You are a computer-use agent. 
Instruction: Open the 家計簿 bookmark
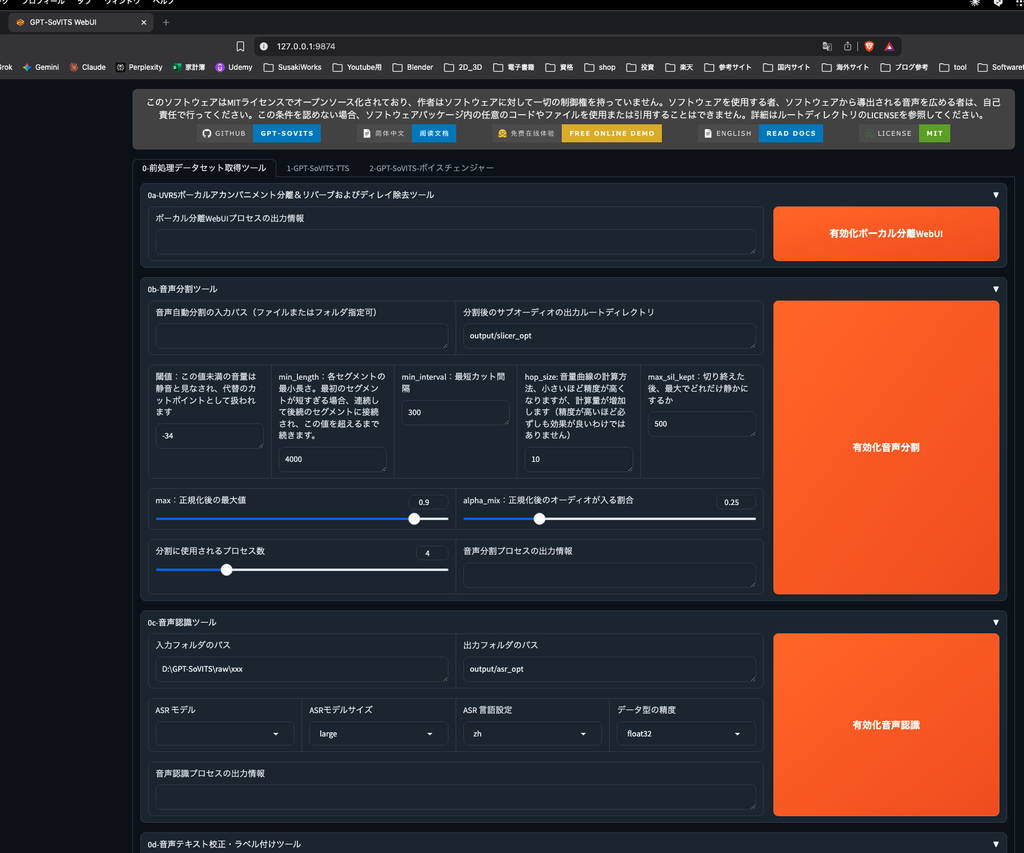coord(189,67)
